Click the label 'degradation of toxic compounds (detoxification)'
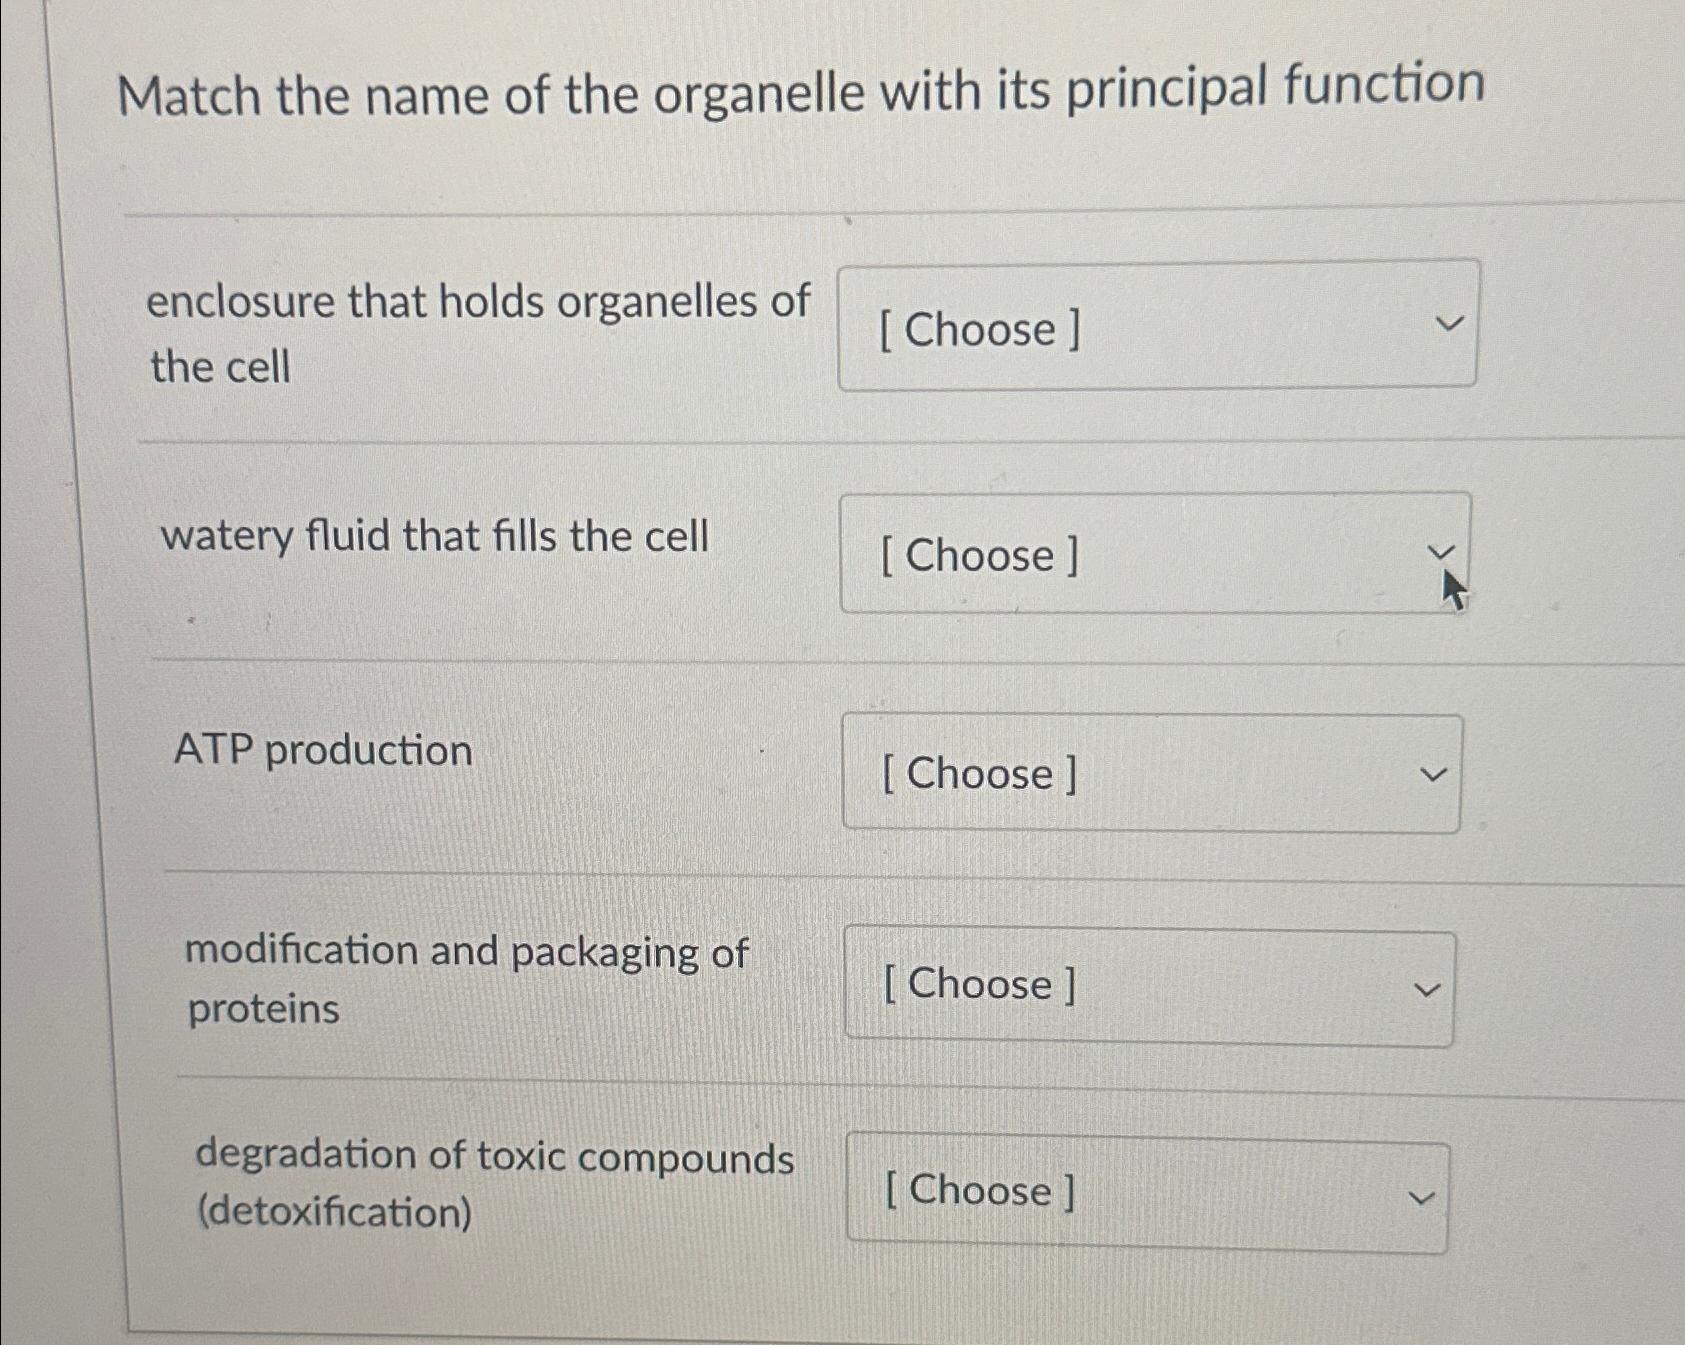Screen dimensions: 1685x1345 click(x=494, y=1185)
